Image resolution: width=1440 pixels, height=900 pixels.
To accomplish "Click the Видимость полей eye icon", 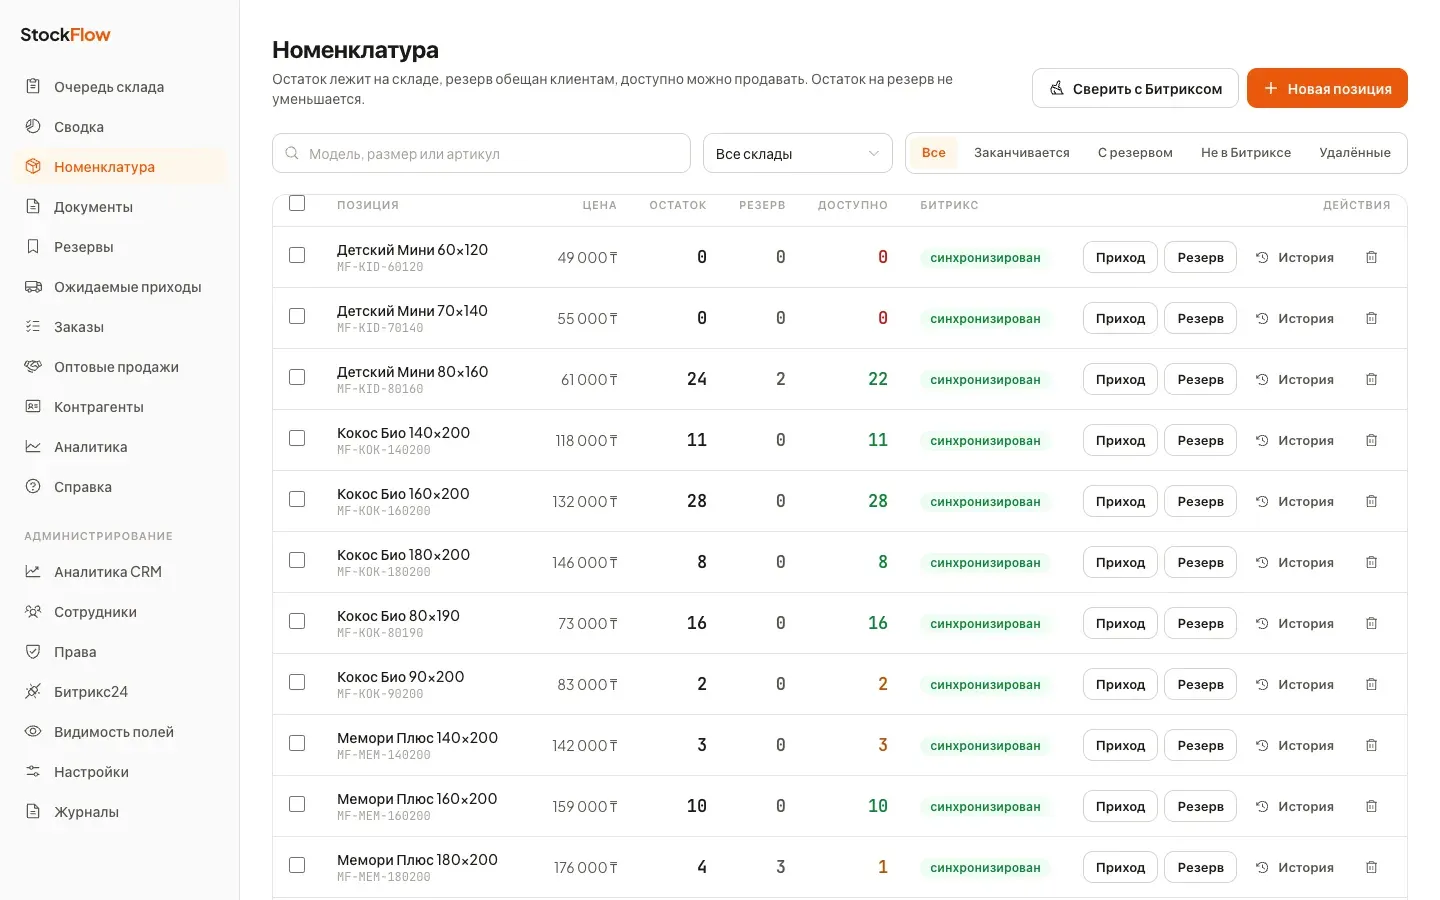I will 33,731.
